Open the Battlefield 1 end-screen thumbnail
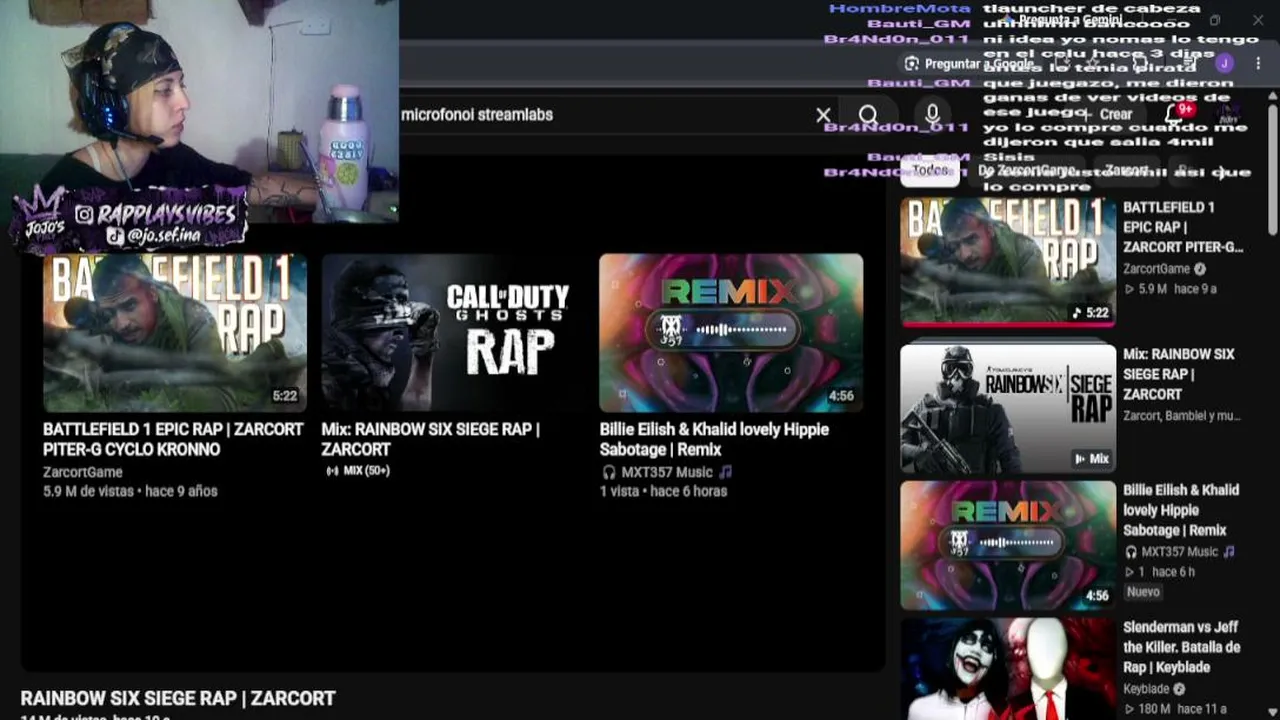 pyautogui.click(x=175, y=332)
